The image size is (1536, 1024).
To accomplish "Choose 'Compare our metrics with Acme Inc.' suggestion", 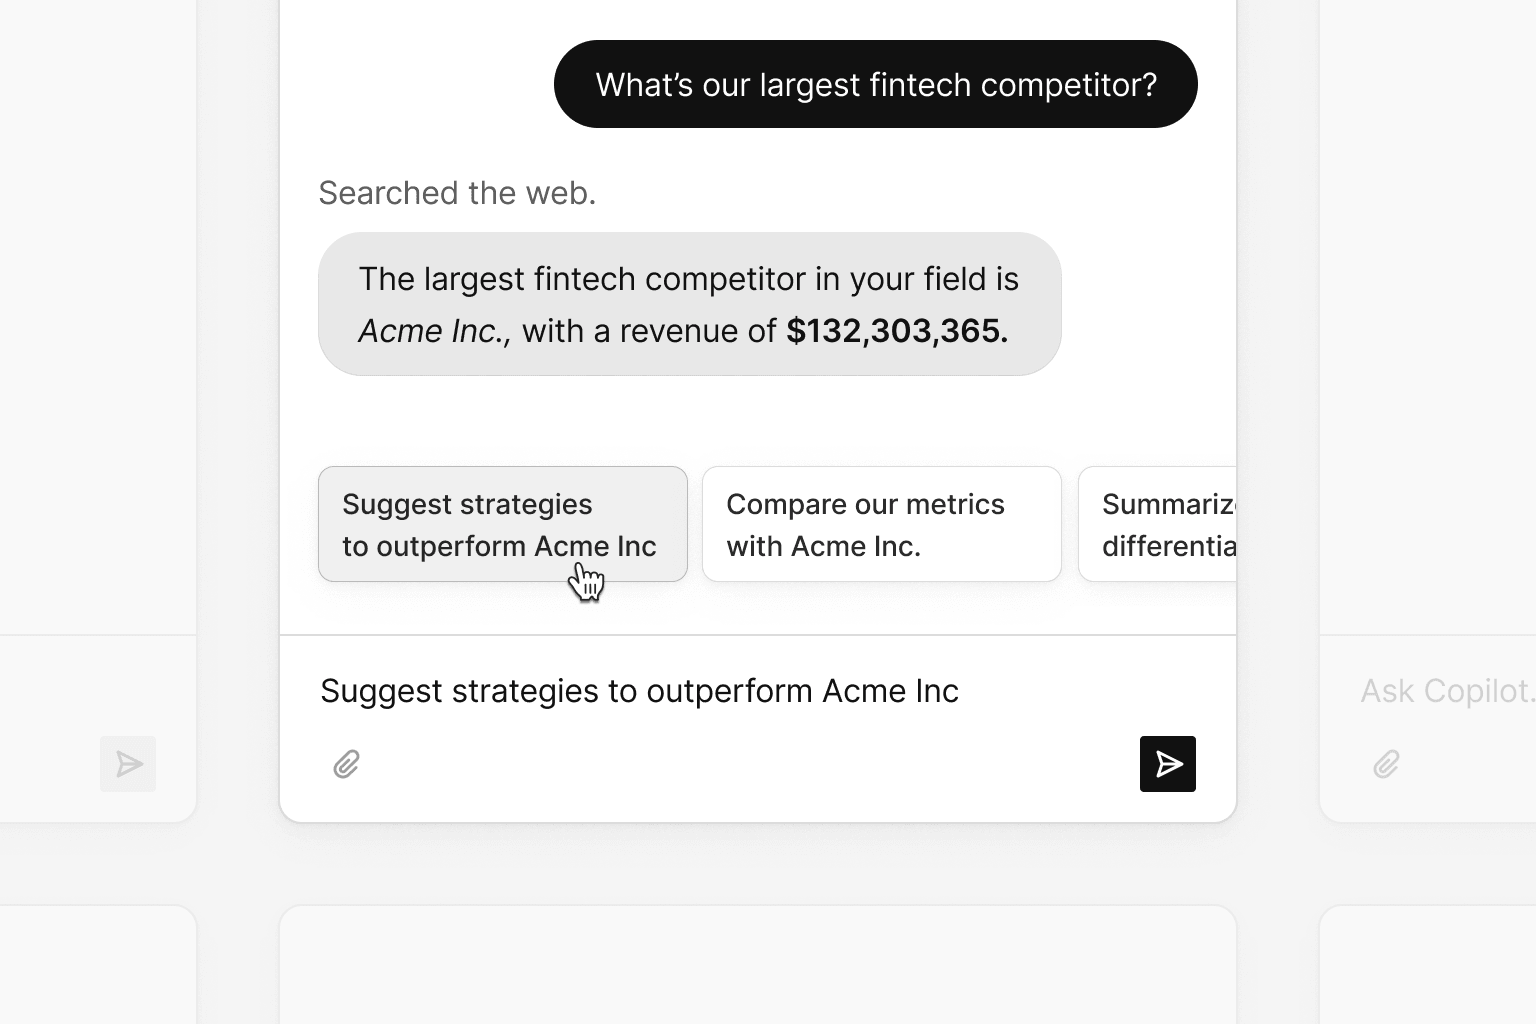I will [881, 523].
